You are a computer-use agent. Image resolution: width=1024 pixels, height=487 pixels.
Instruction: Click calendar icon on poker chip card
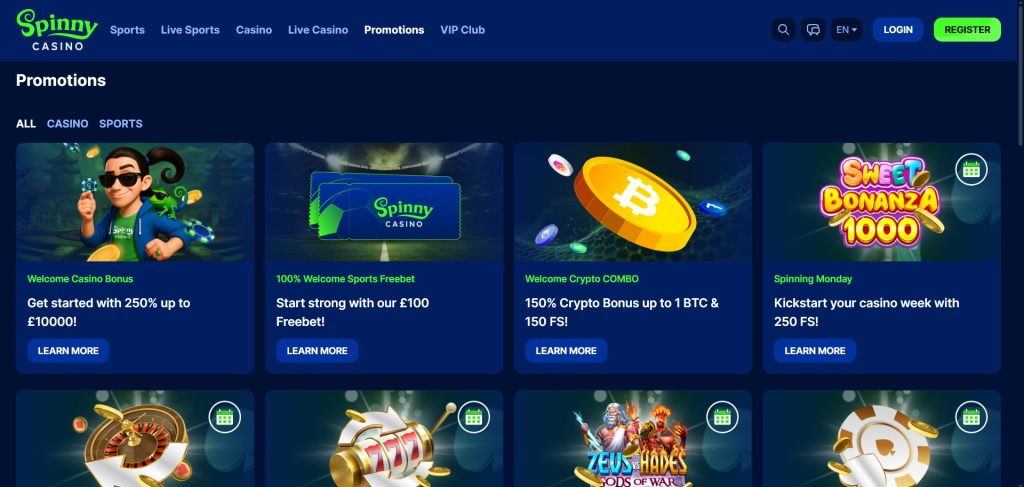[971, 417]
